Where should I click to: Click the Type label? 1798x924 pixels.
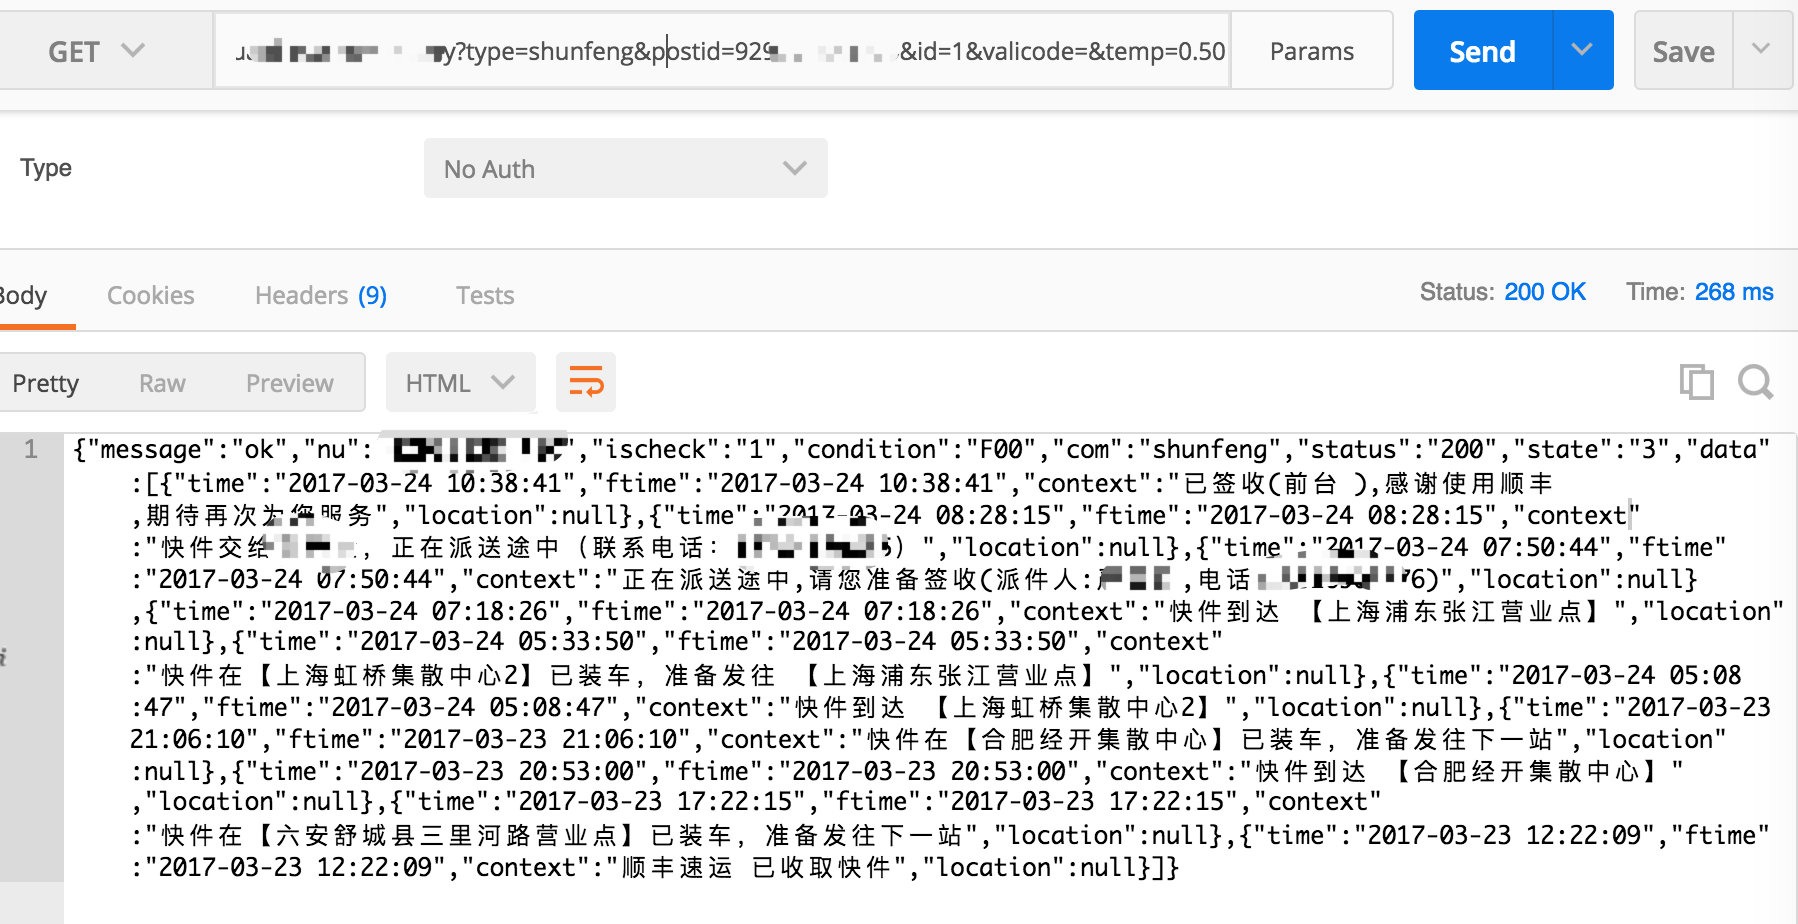point(46,168)
